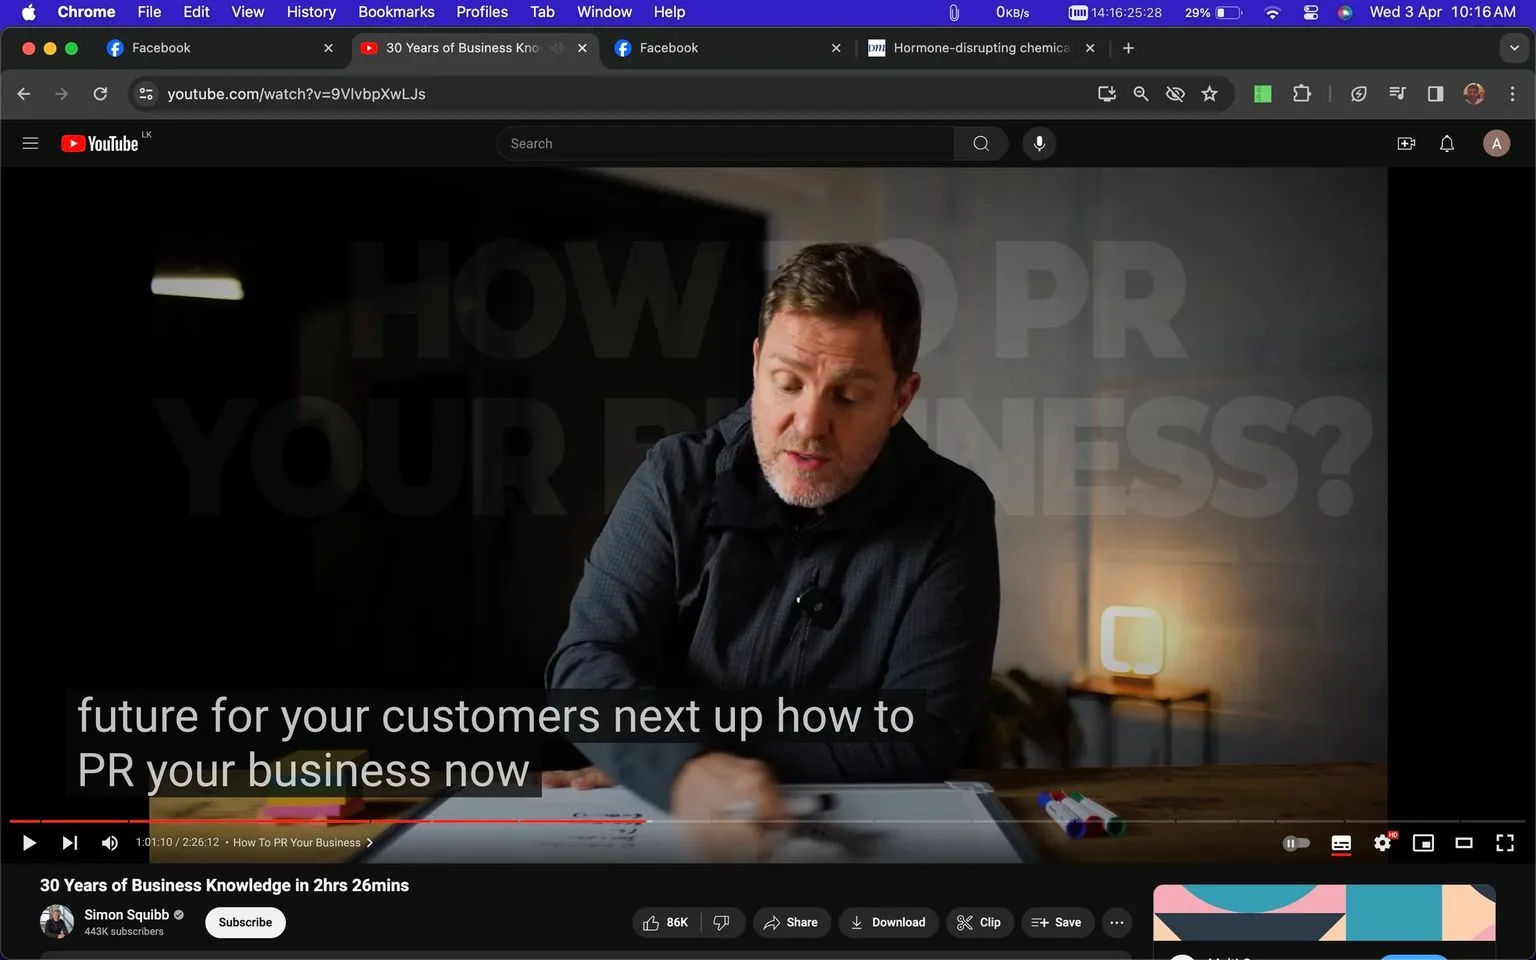This screenshot has height=960, width=1536.
Task: Search with your voice using the microphone
Action: 1039,143
